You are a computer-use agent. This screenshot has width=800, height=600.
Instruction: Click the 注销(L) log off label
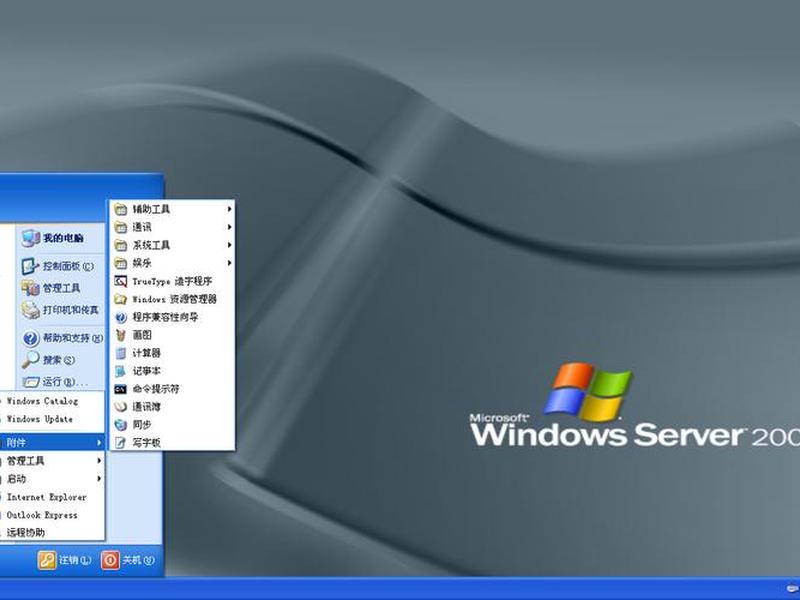(x=75, y=560)
